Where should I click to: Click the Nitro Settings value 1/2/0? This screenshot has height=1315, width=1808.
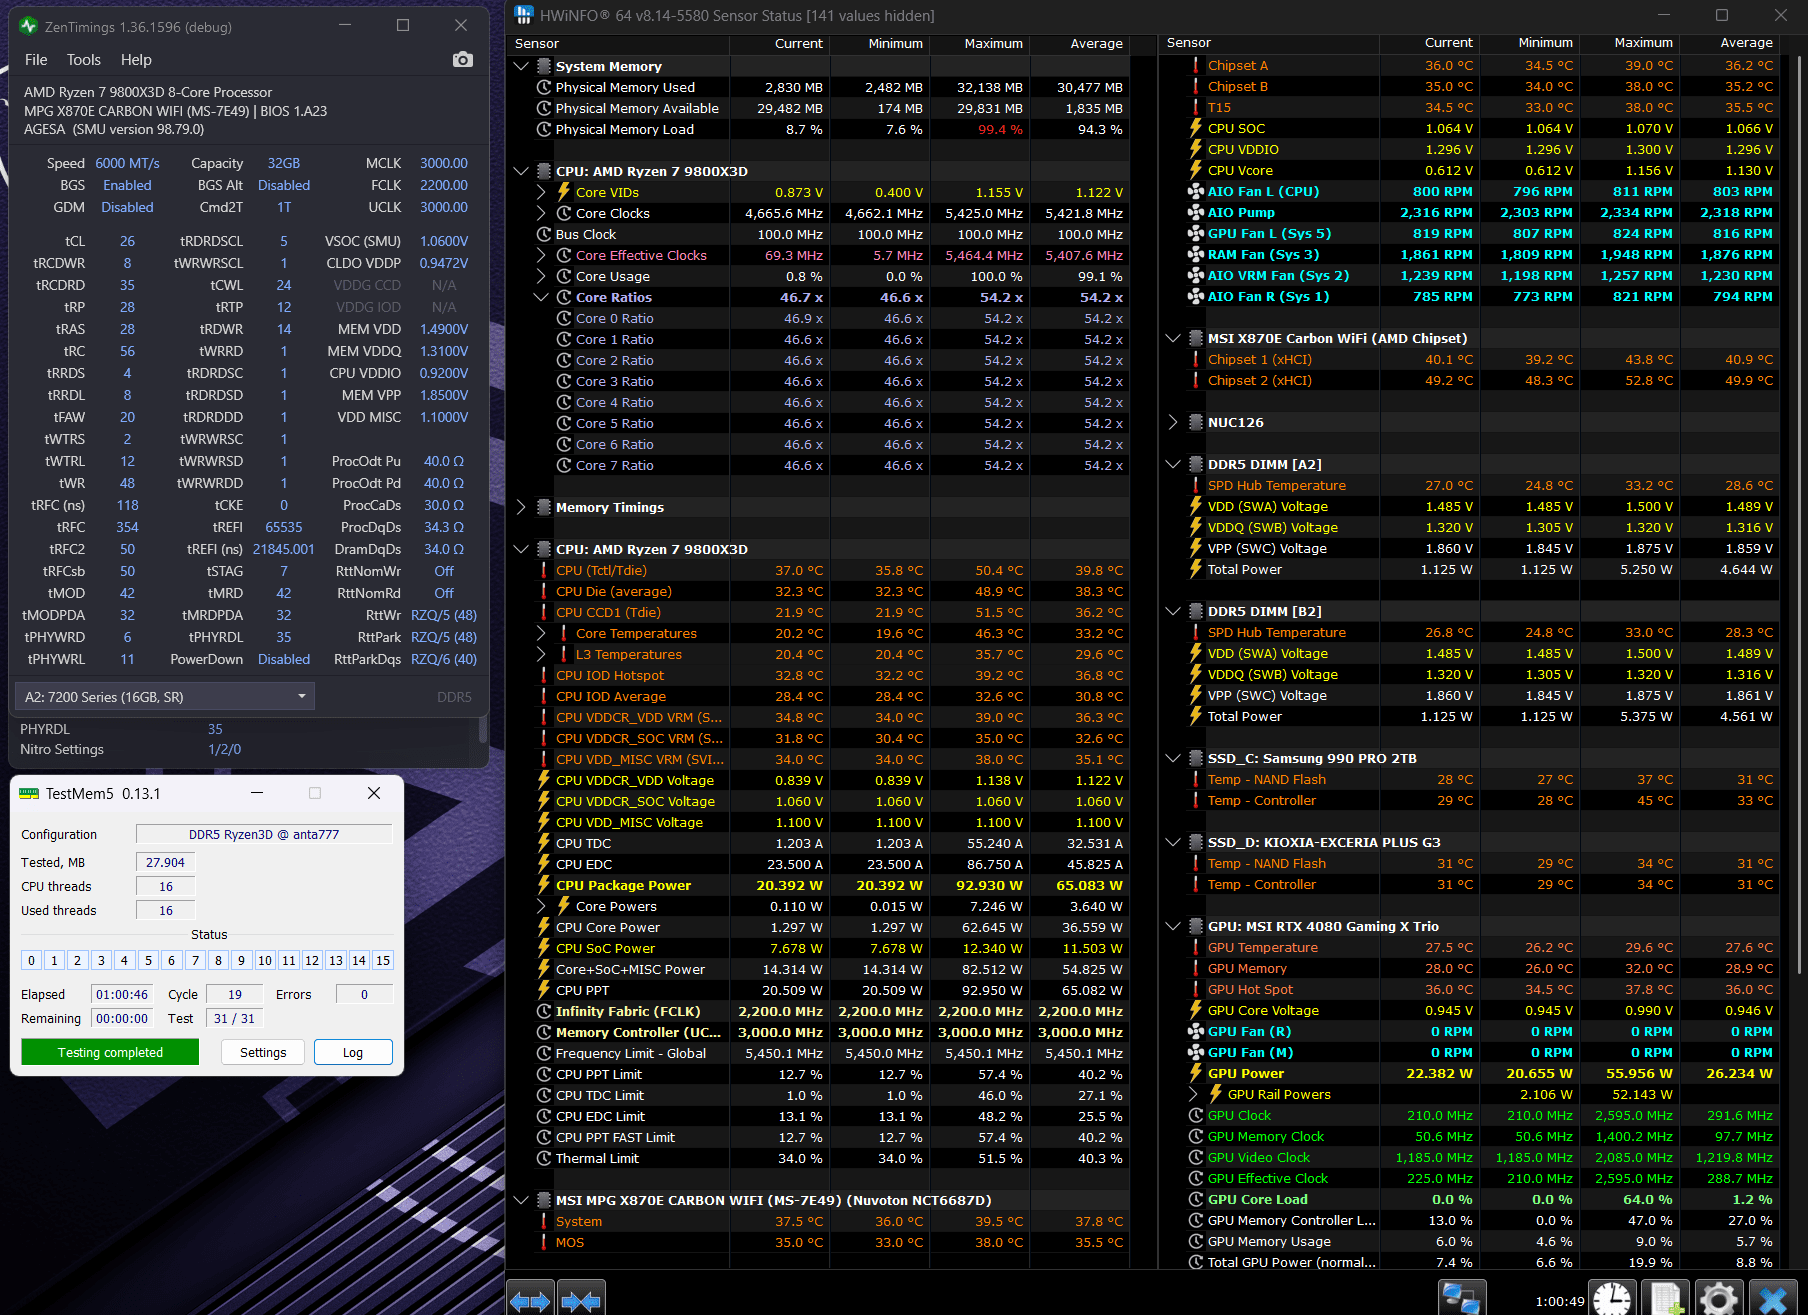224,749
